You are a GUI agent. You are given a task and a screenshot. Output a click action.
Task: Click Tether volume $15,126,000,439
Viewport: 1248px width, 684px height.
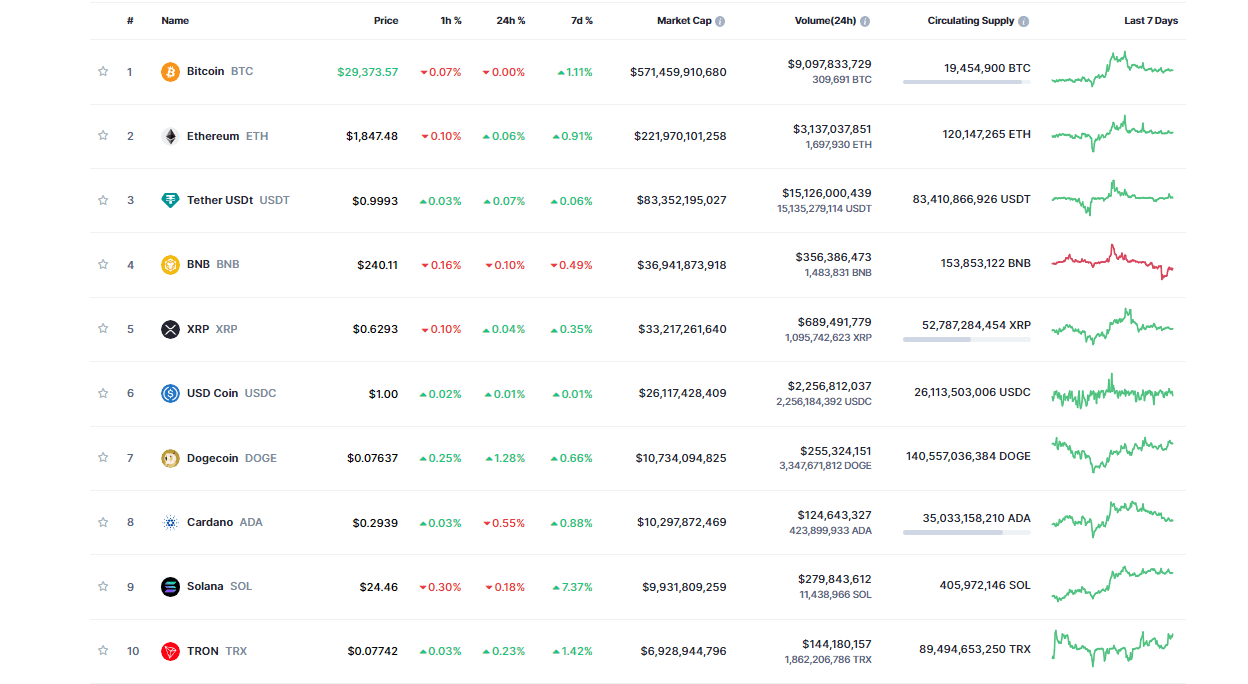pos(826,193)
